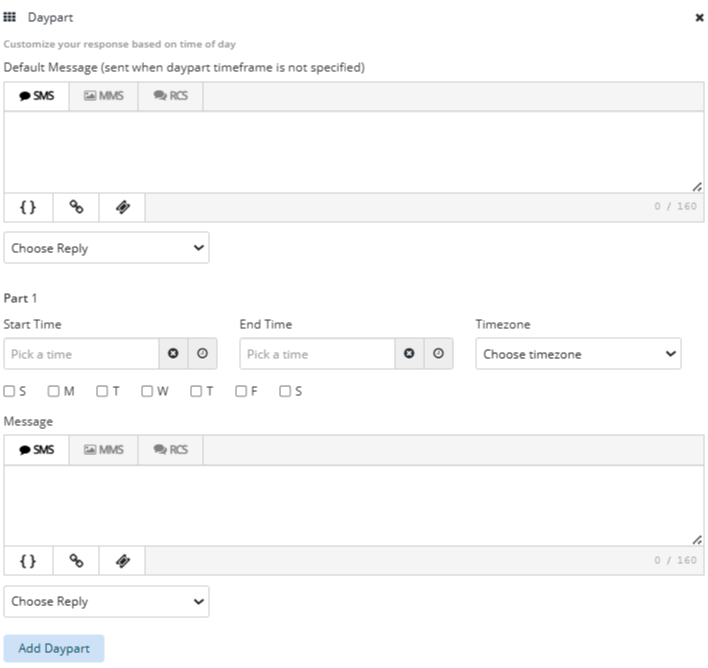The image size is (708, 668).
Task: Open the Choose Reply dropdown under Default Message
Action: (x=106, y=248)
